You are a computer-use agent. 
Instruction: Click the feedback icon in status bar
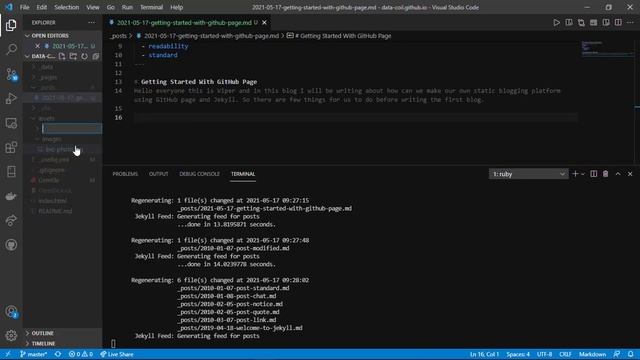(617, 354)
